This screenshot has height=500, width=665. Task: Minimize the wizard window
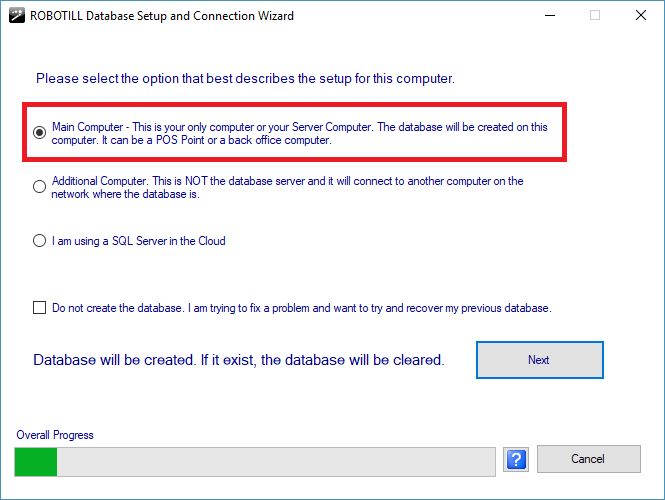(550, 16)
